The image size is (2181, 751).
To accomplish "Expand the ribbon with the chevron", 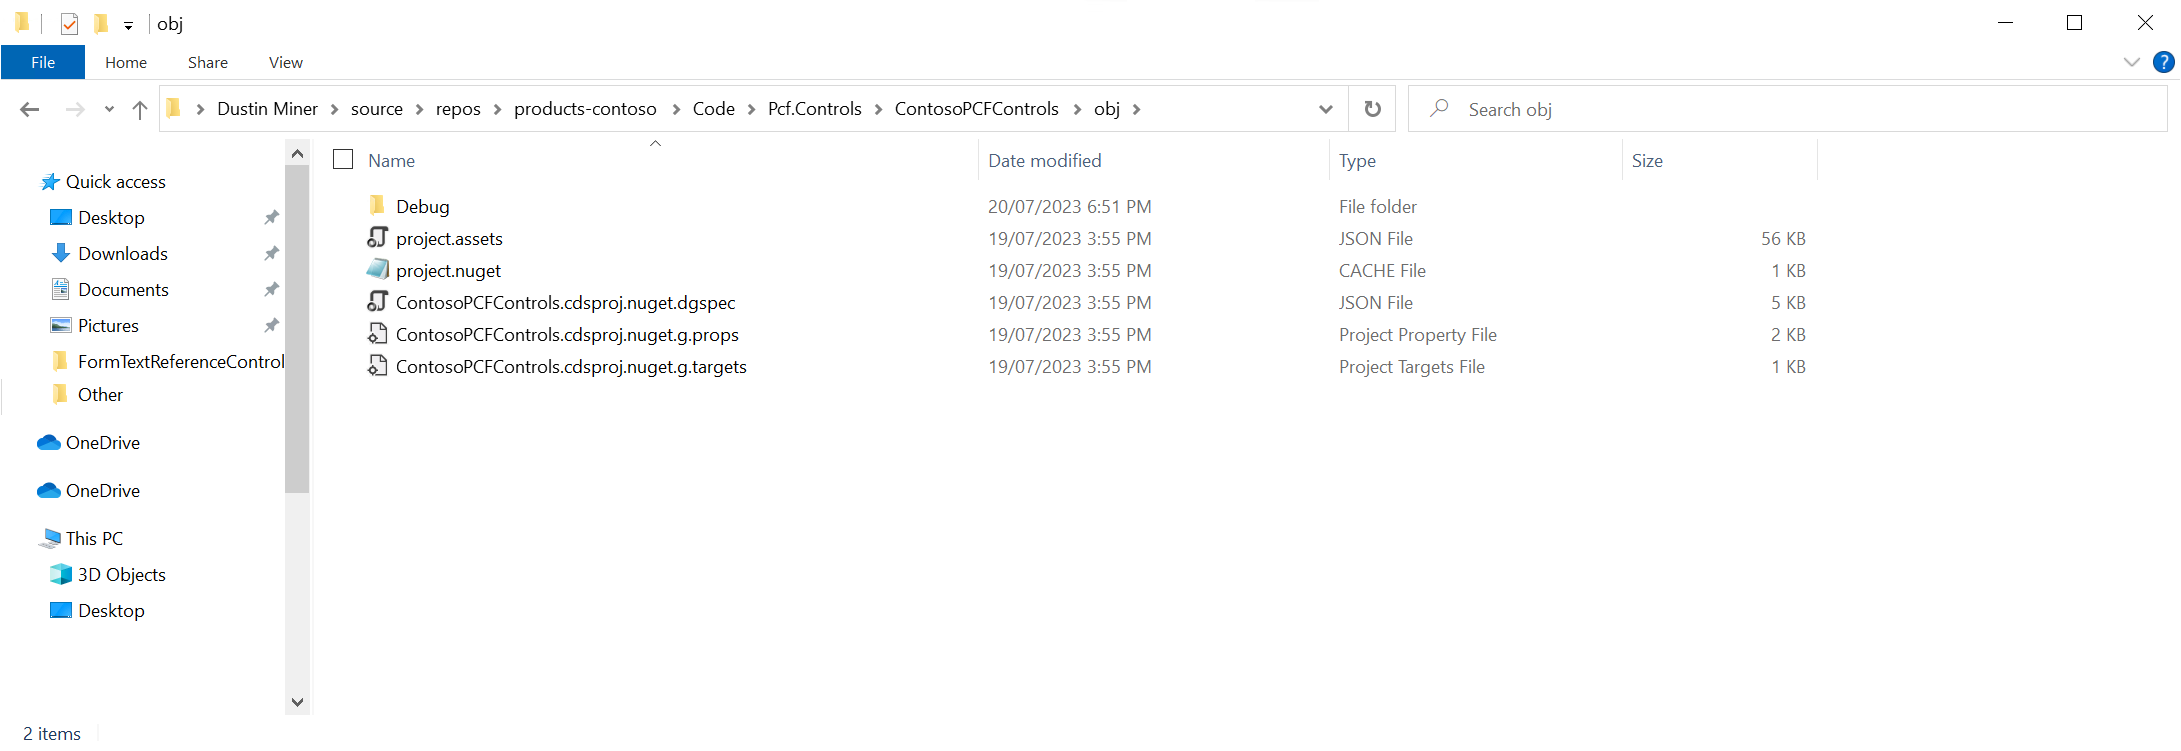I will click(x=2131, y=62).
